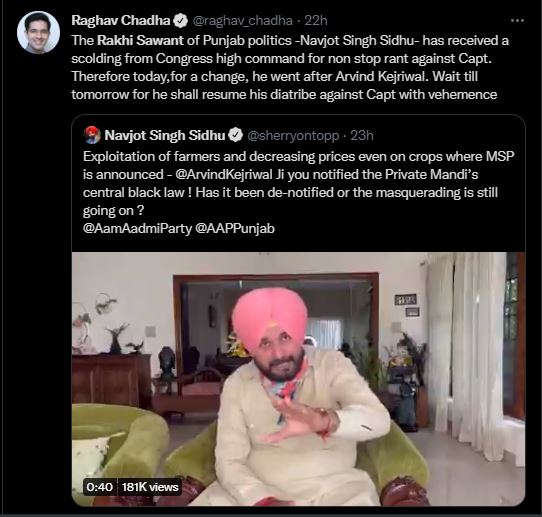
Task: Follow the @AAPPunjab mention
Action: pos(235,228)
